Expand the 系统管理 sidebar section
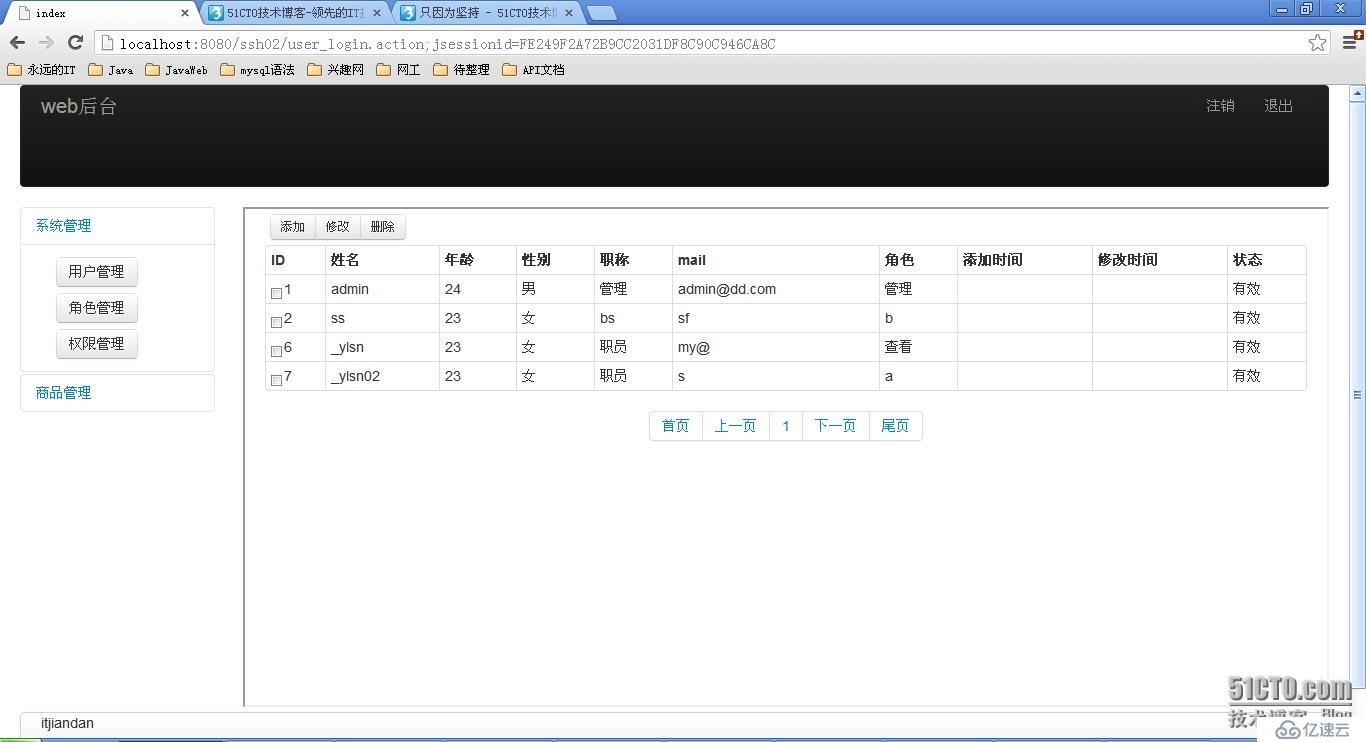 [x=64, y=226]
